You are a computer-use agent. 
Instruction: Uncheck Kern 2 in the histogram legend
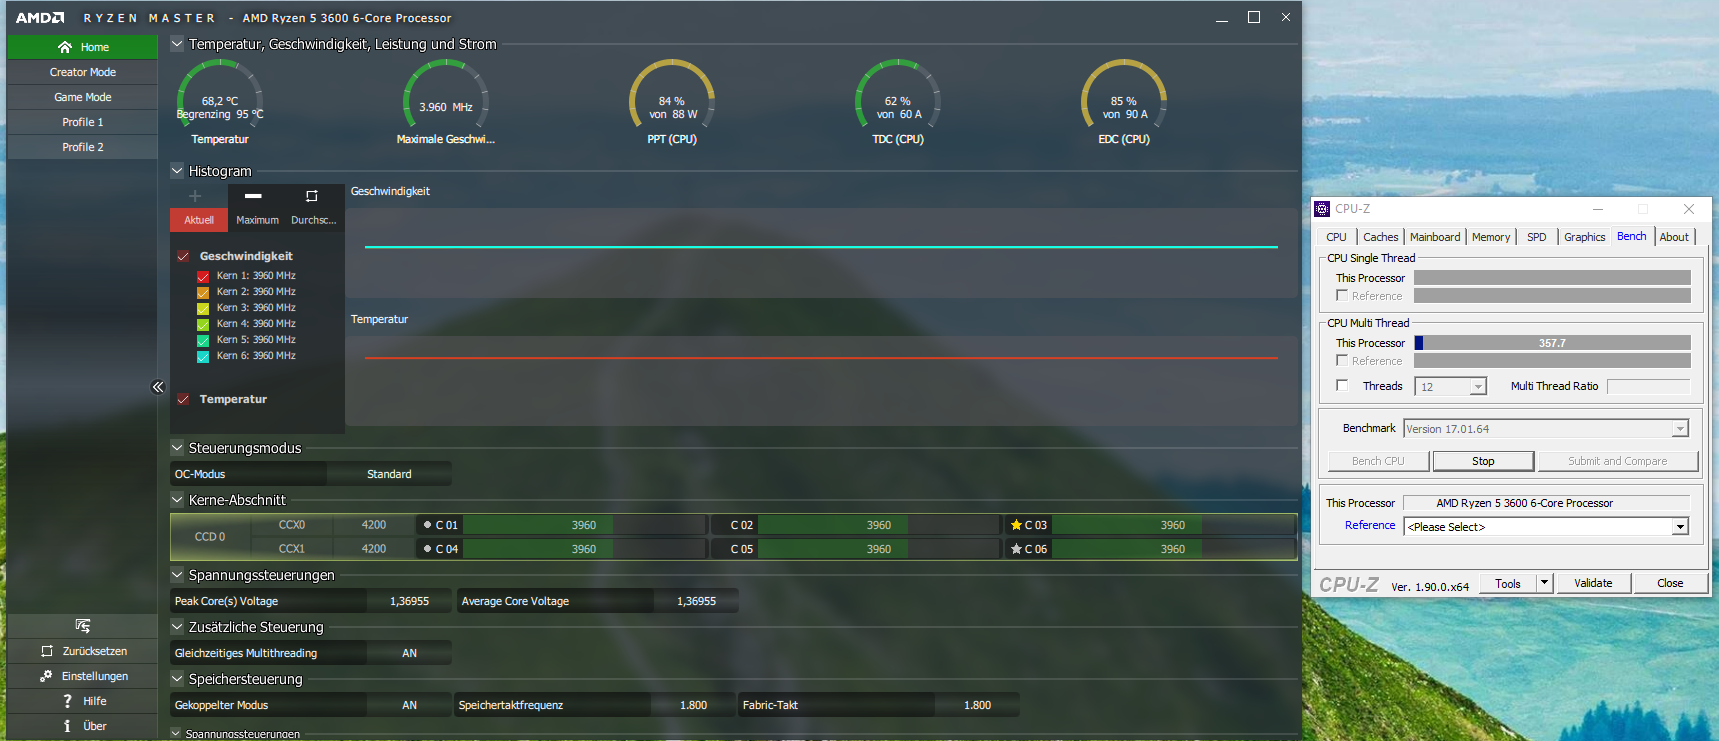tap(203, 293)
